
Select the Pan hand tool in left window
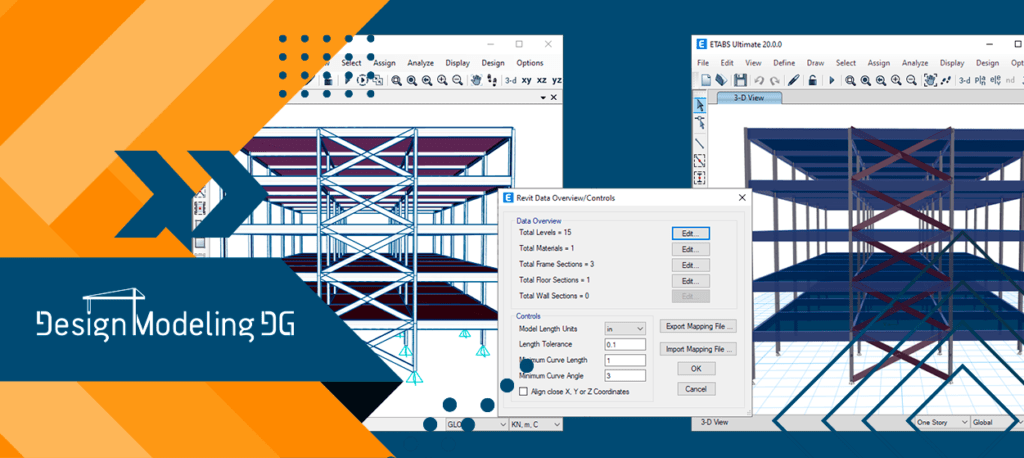[x=476, y=80]
